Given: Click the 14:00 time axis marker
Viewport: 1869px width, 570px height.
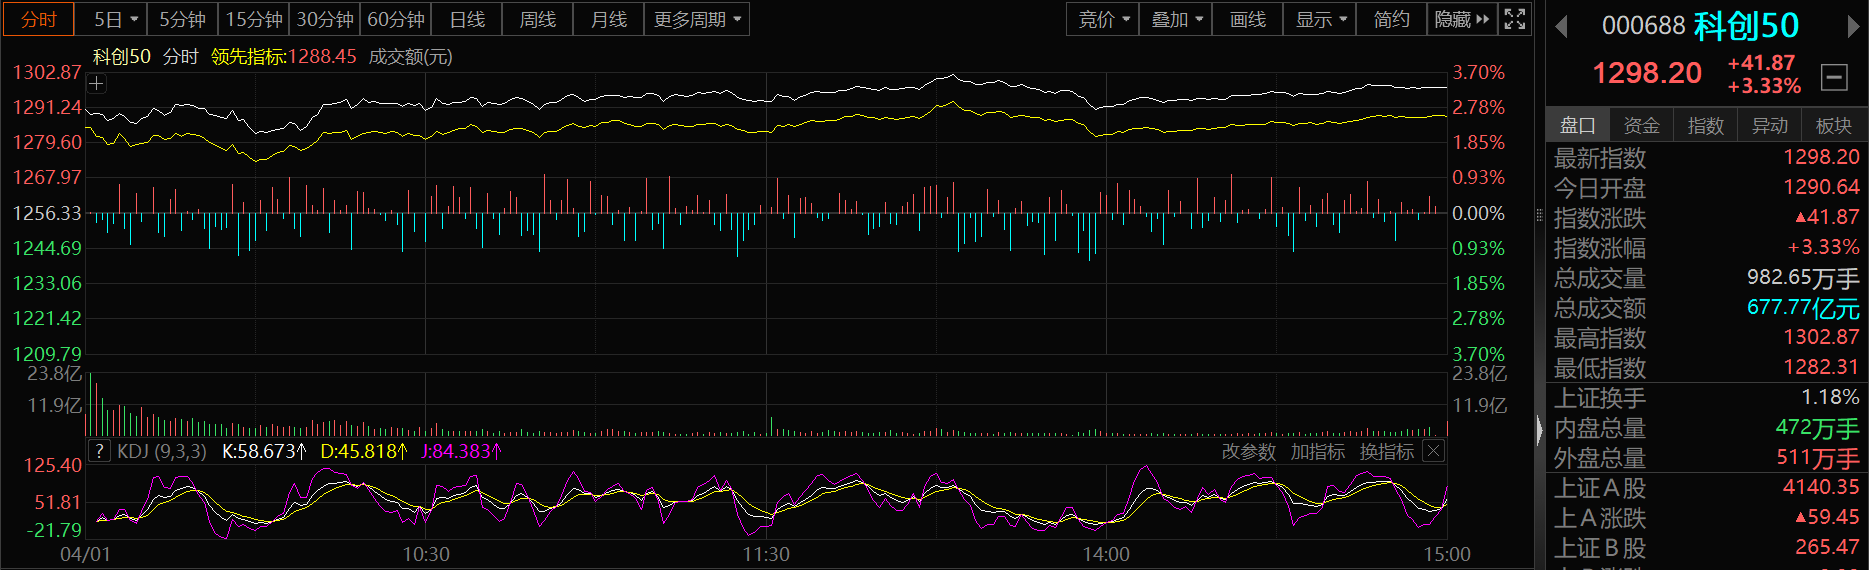Looking at the screenshot, I should (x=1106, y=554).
